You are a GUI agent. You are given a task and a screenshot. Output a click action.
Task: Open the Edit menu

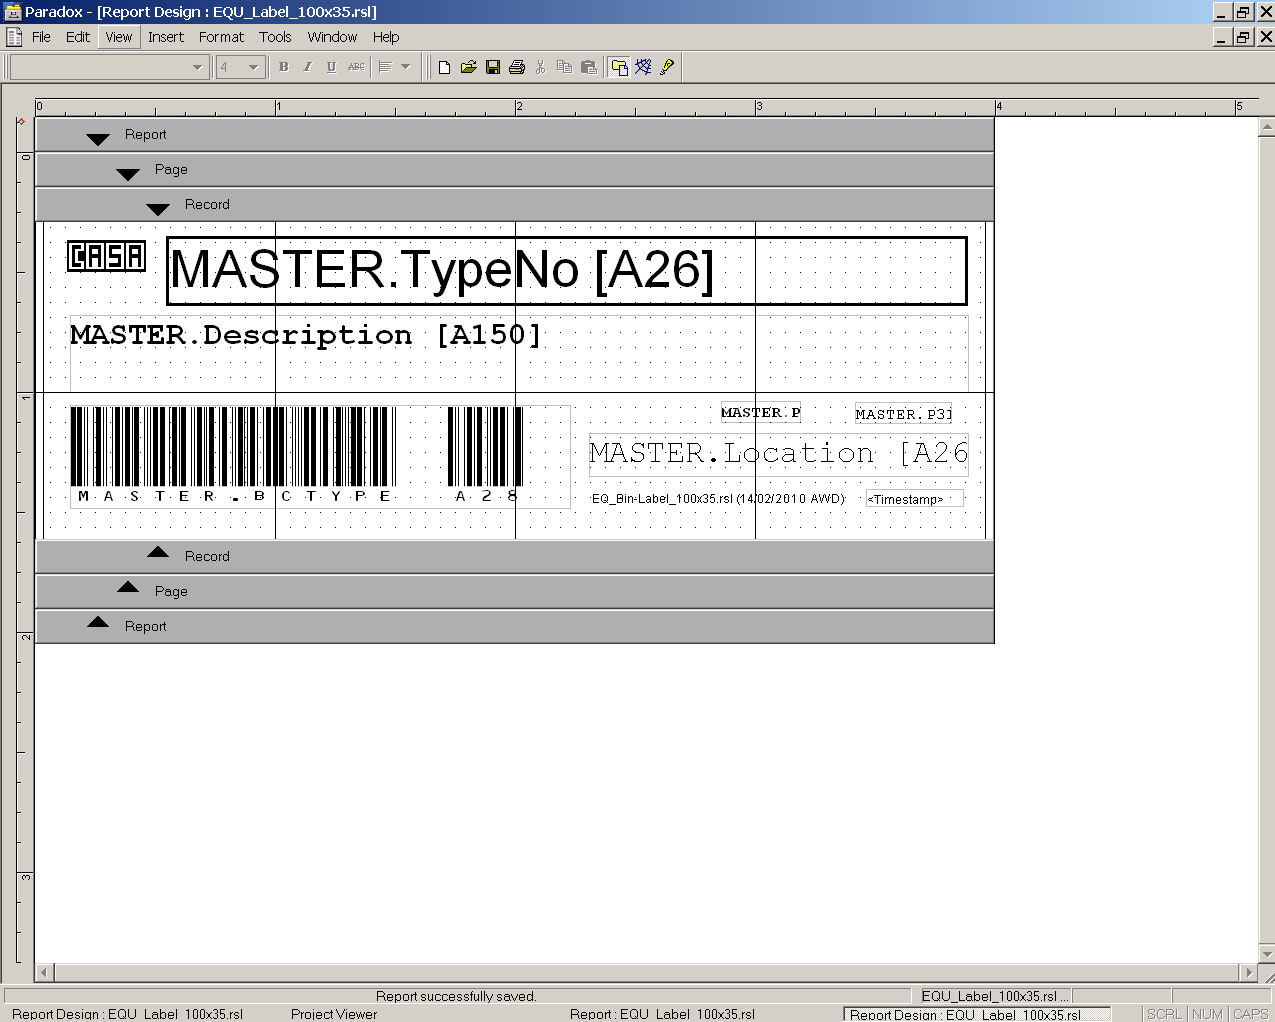[x=78, y=37]
